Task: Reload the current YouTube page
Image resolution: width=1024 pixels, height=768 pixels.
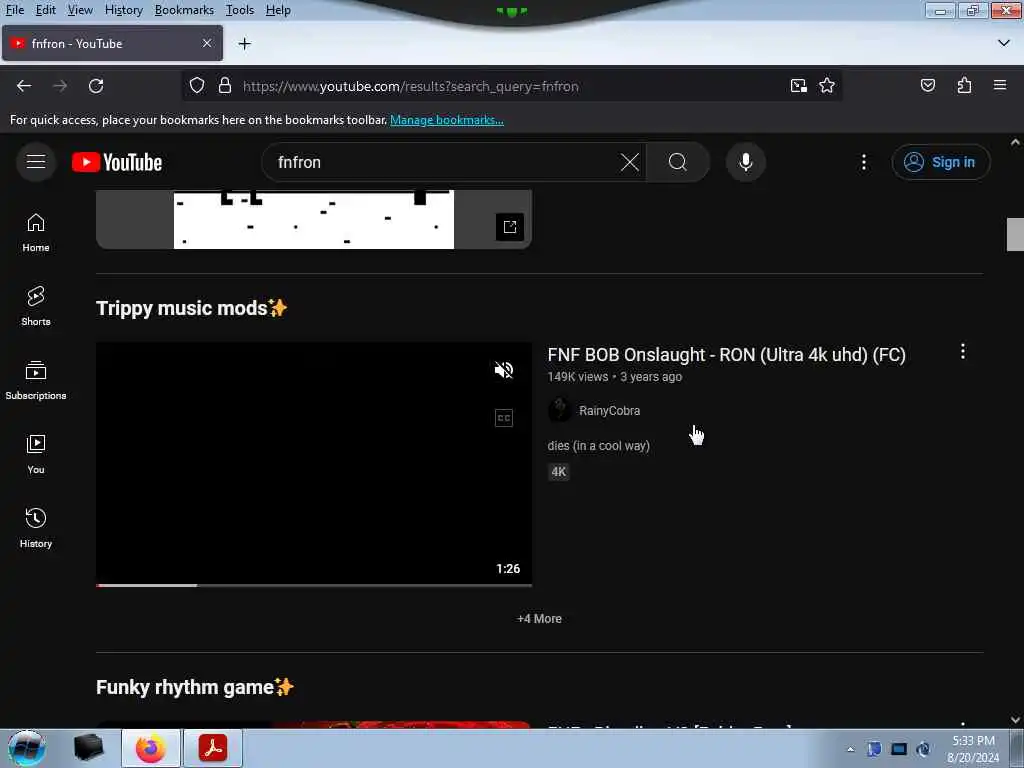Action: coord(96,86)
